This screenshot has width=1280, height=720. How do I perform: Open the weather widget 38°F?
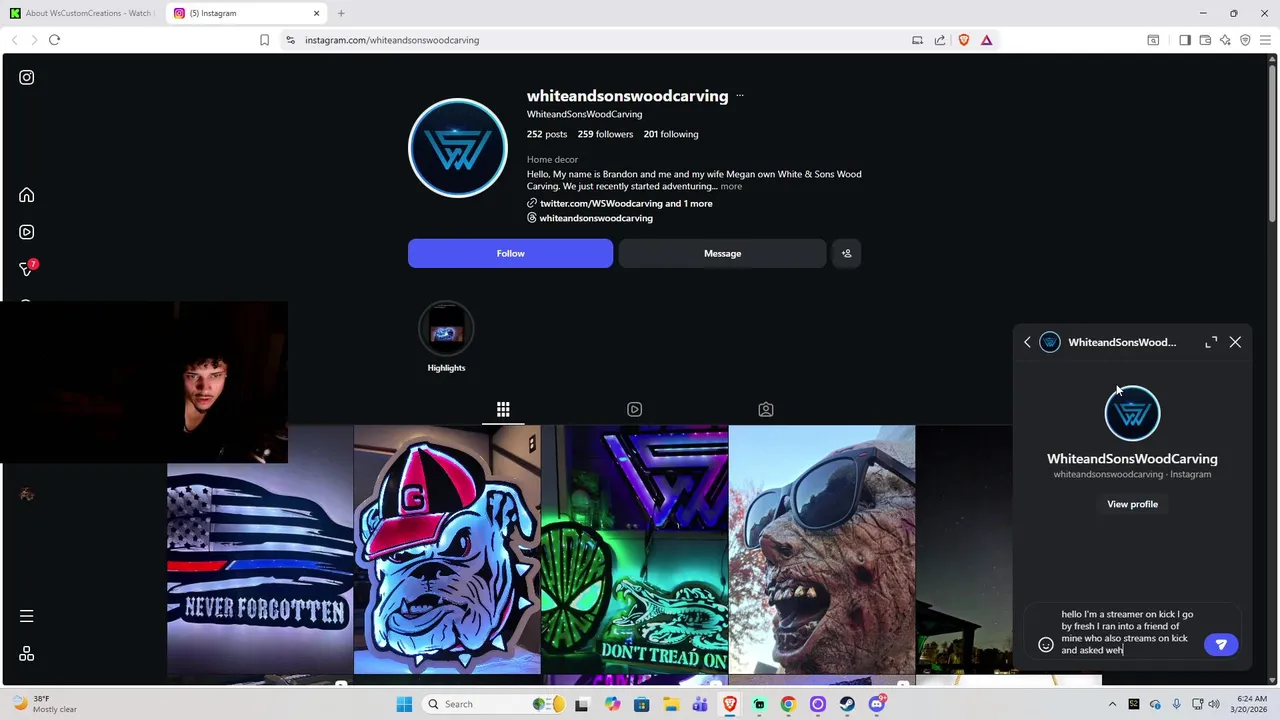(42, 704)
